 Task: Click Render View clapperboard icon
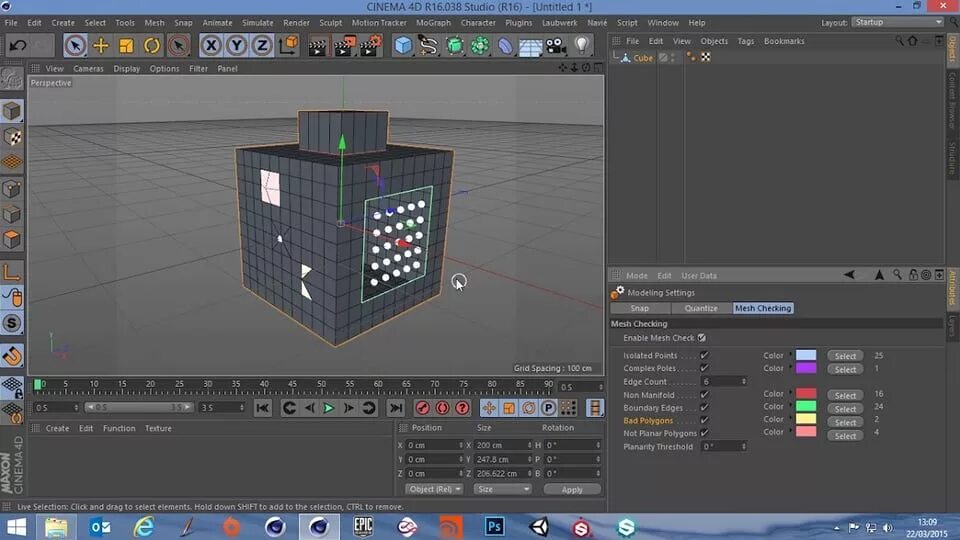pos(318,45)
